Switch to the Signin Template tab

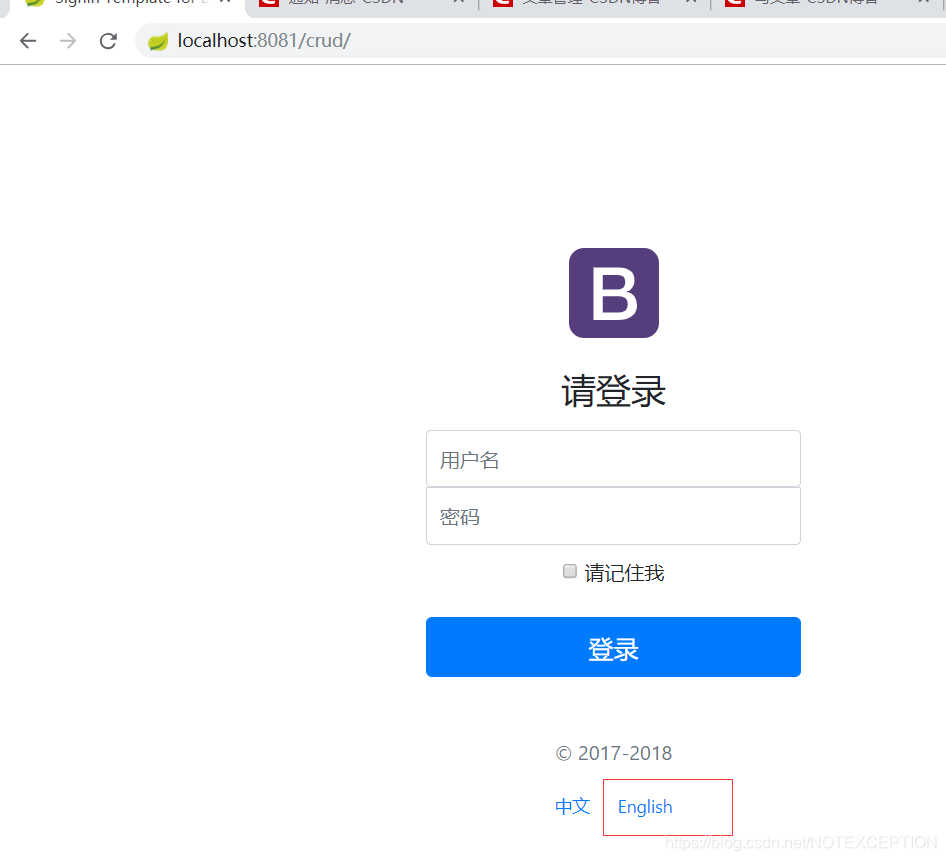(124, 4)
